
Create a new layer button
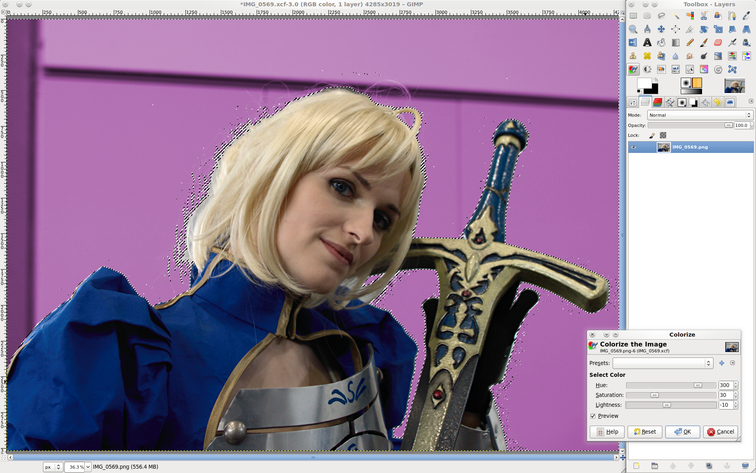tap(636, 466)
